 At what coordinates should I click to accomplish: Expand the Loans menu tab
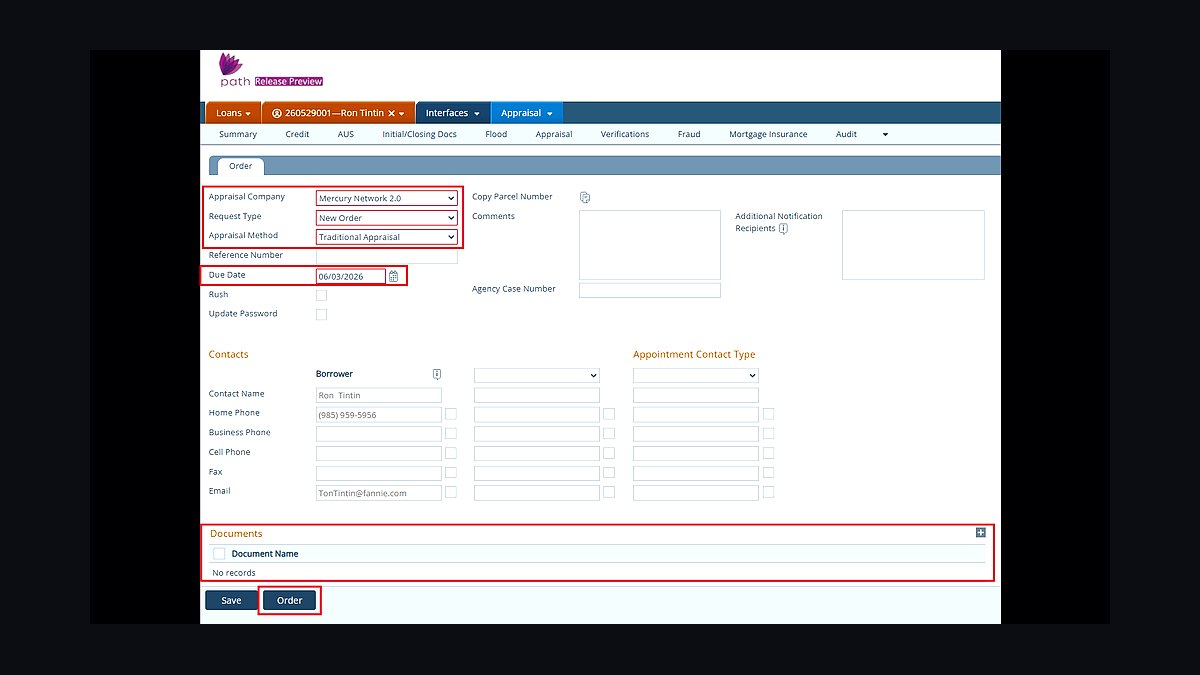(233, 113)
